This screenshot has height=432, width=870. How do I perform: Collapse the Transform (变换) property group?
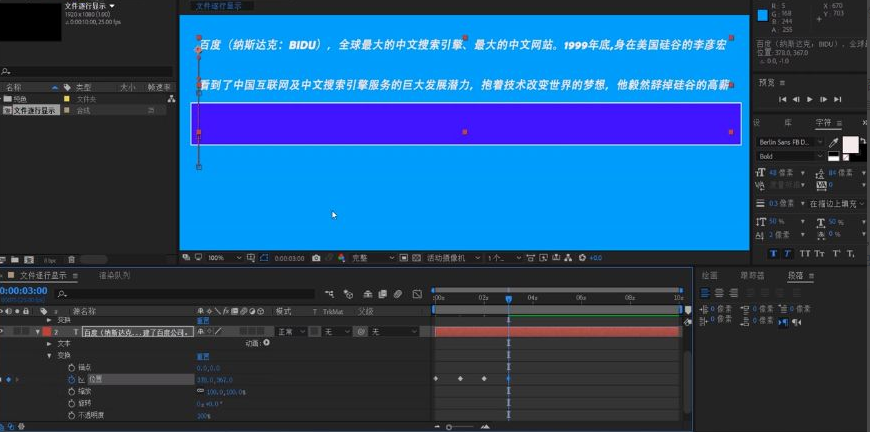(x=48, y=355)
